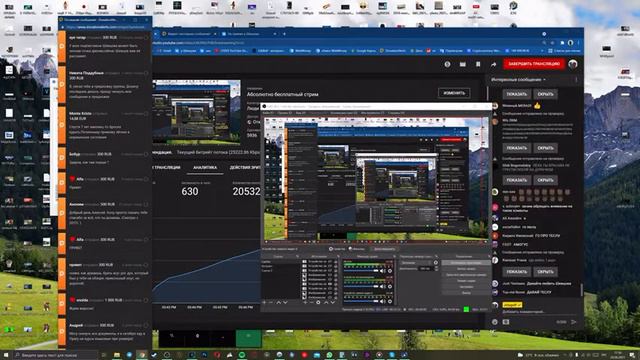
Task: Open the Правка menu in OBS
Action: (284, 113)
